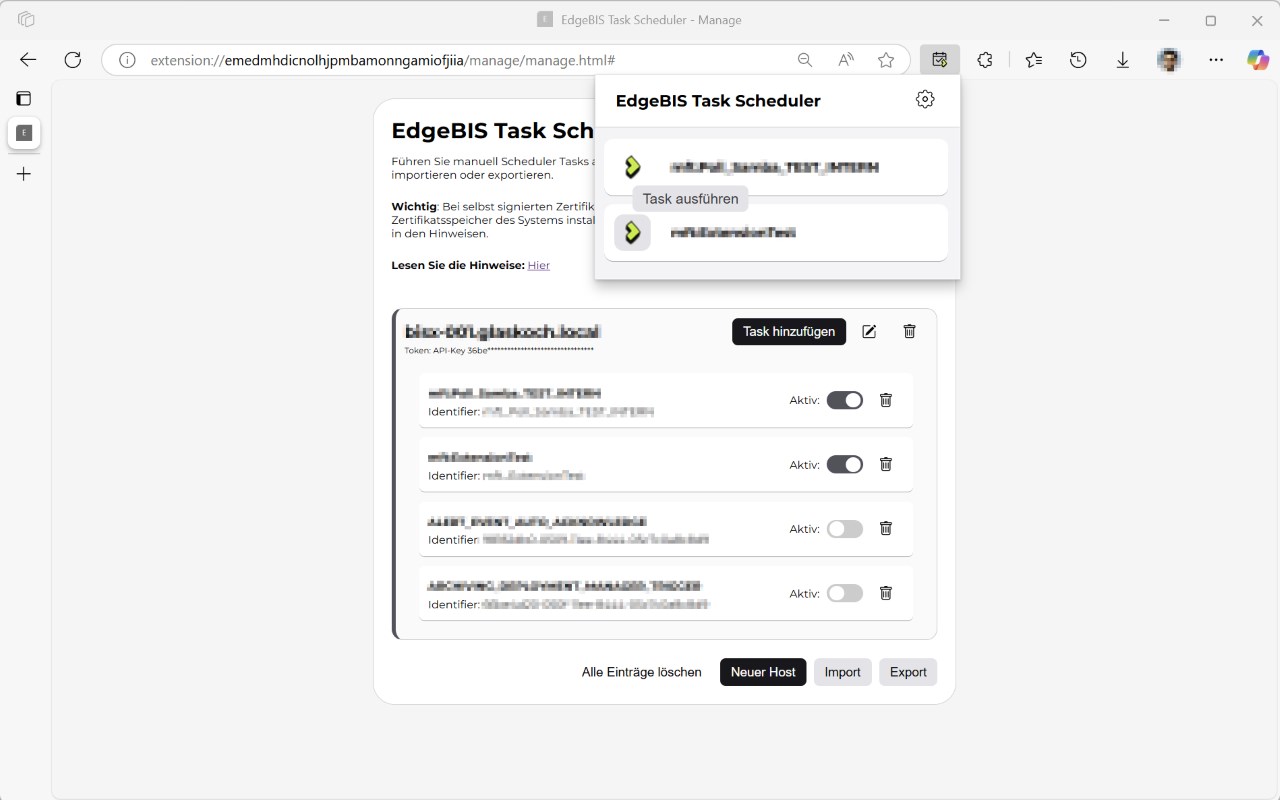The width and height of the screenshot is (1280, 800).
Task: Click the EdgeBIS Task Sch page heading
Action: pos(493,130)
